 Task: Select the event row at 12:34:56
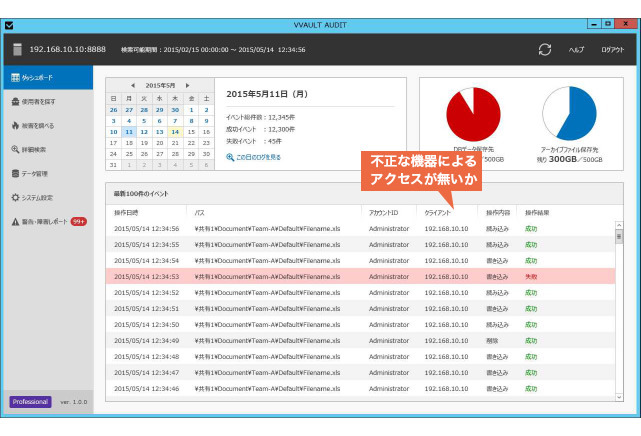coord(360,228)
